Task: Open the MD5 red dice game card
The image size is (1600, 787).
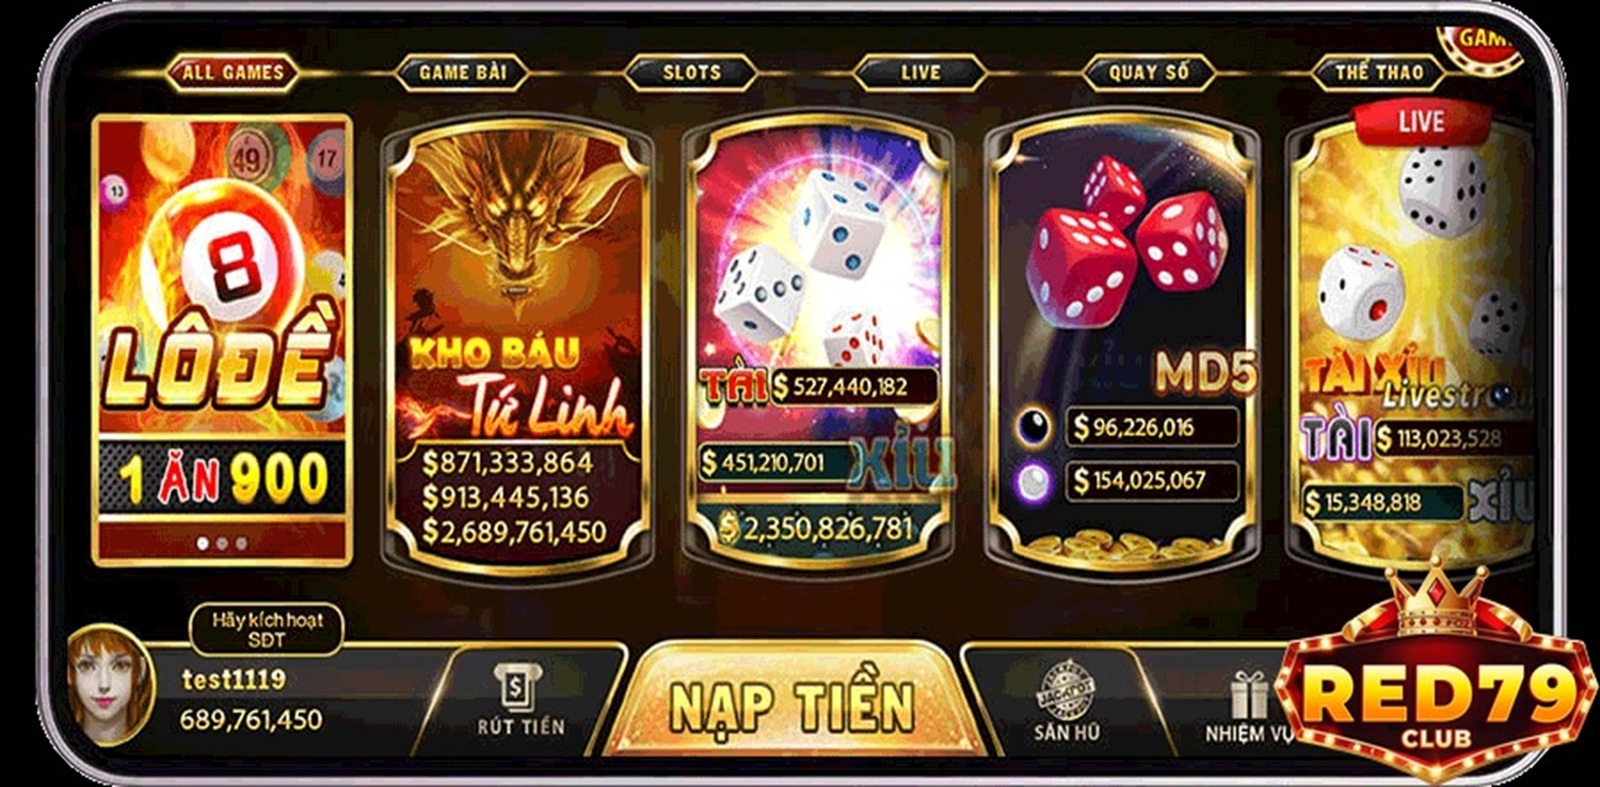Action: (x=1122, y=340)
